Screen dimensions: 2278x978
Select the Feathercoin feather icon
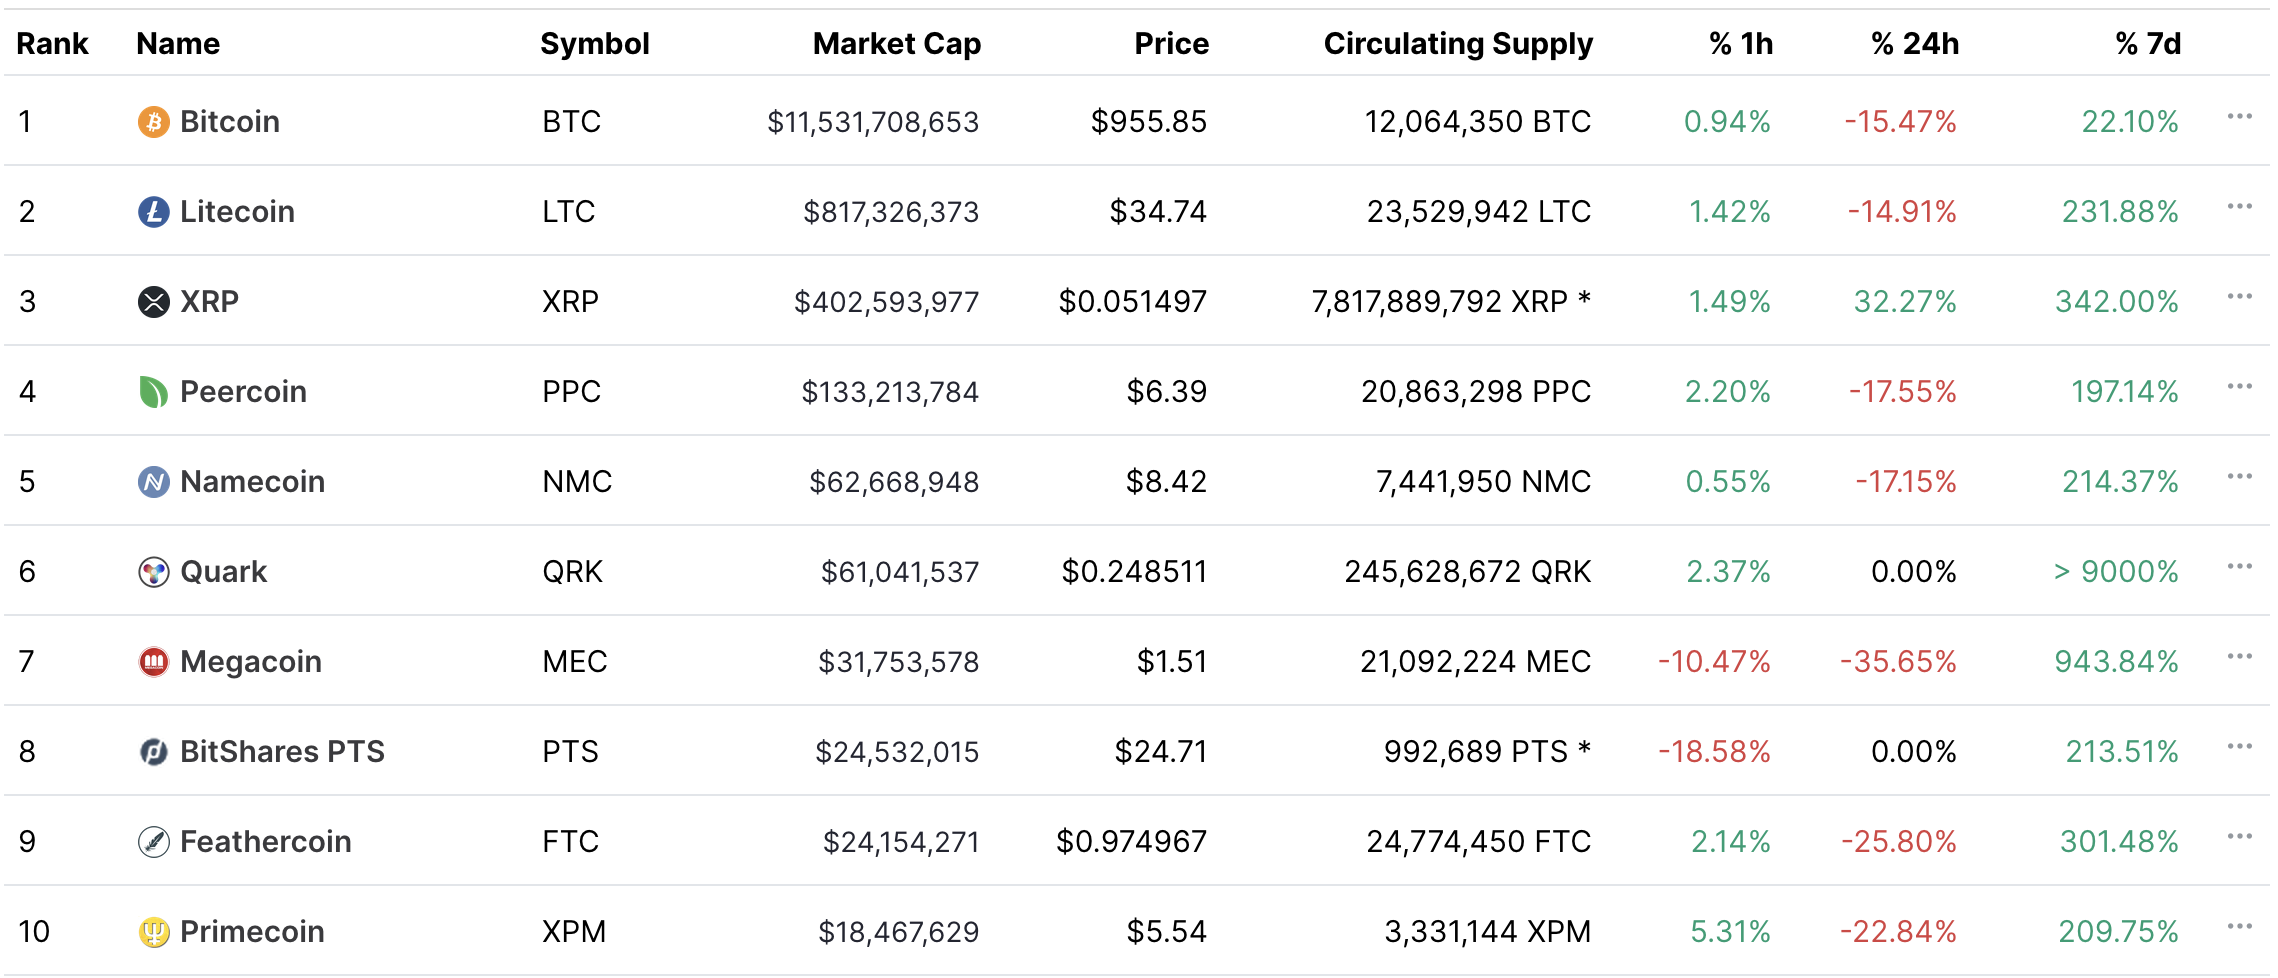pyautogui.click(x=152, y=842)
